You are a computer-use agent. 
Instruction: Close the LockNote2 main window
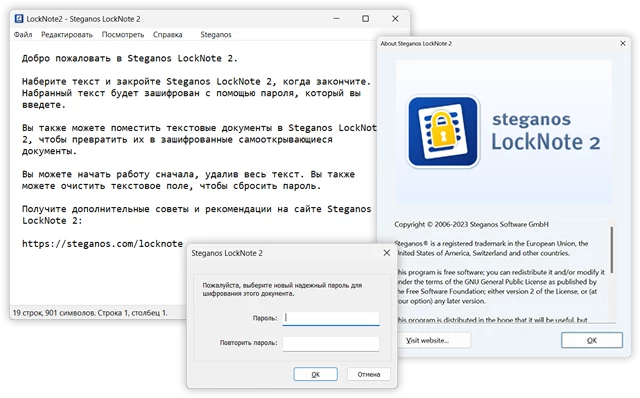coord(395,19)
